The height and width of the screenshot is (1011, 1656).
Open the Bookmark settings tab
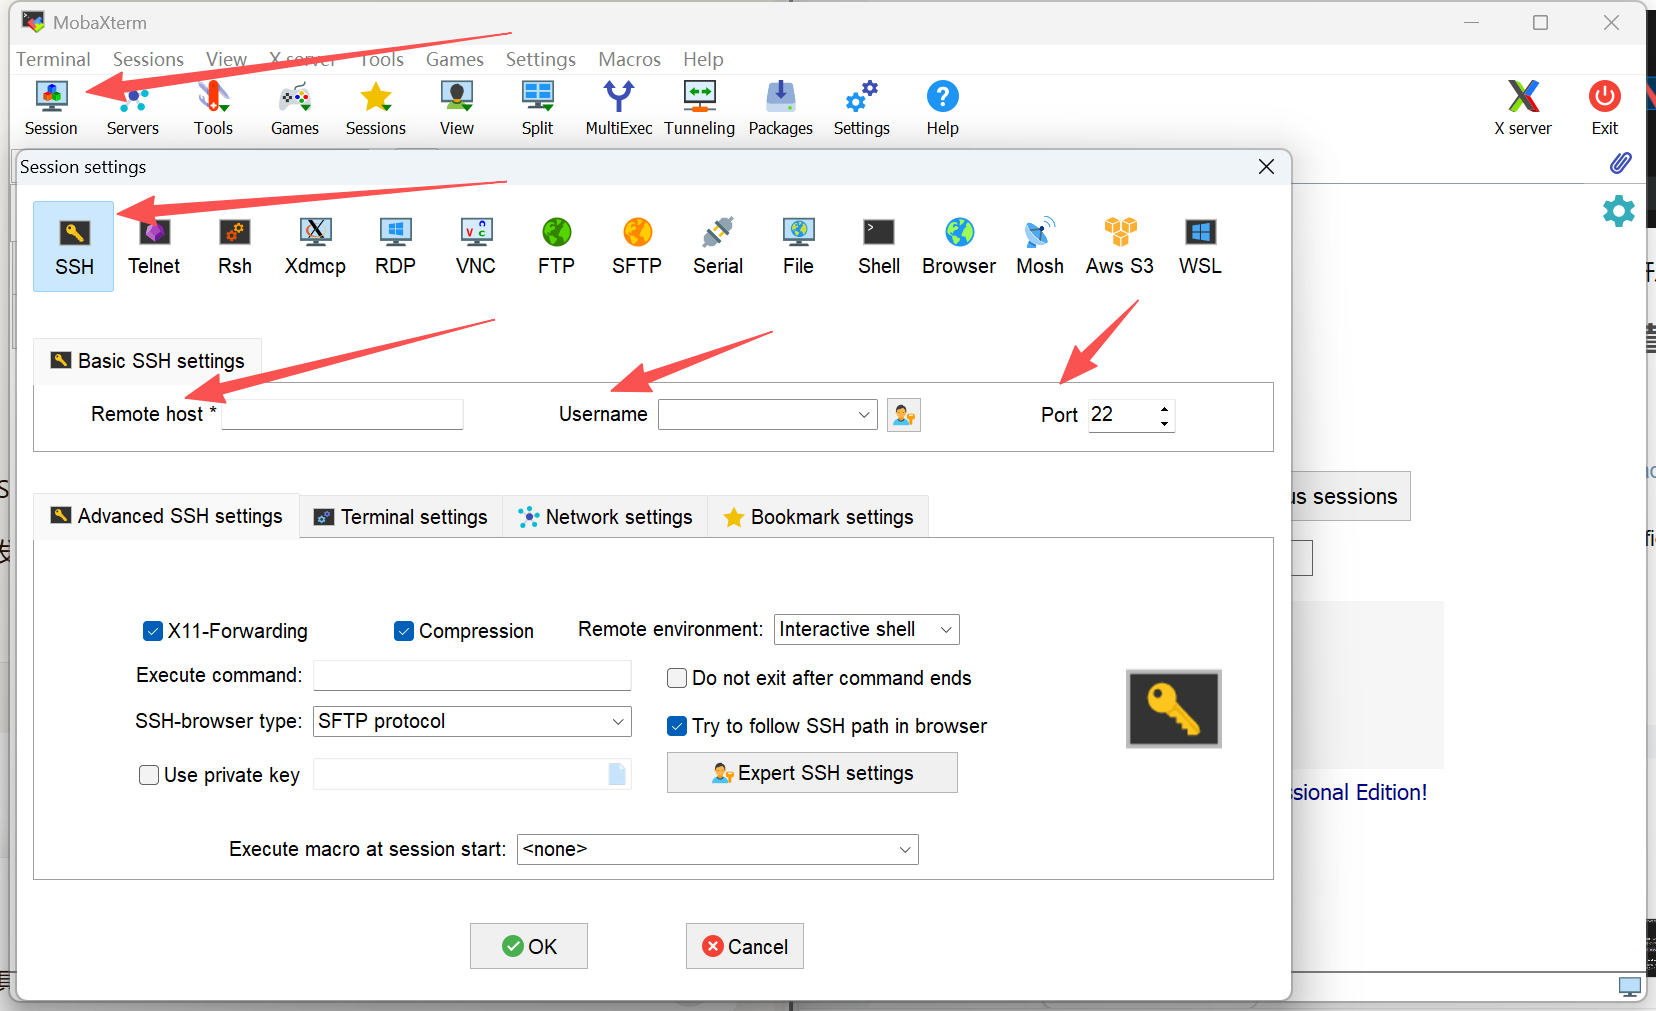click(x=818, y=517)
